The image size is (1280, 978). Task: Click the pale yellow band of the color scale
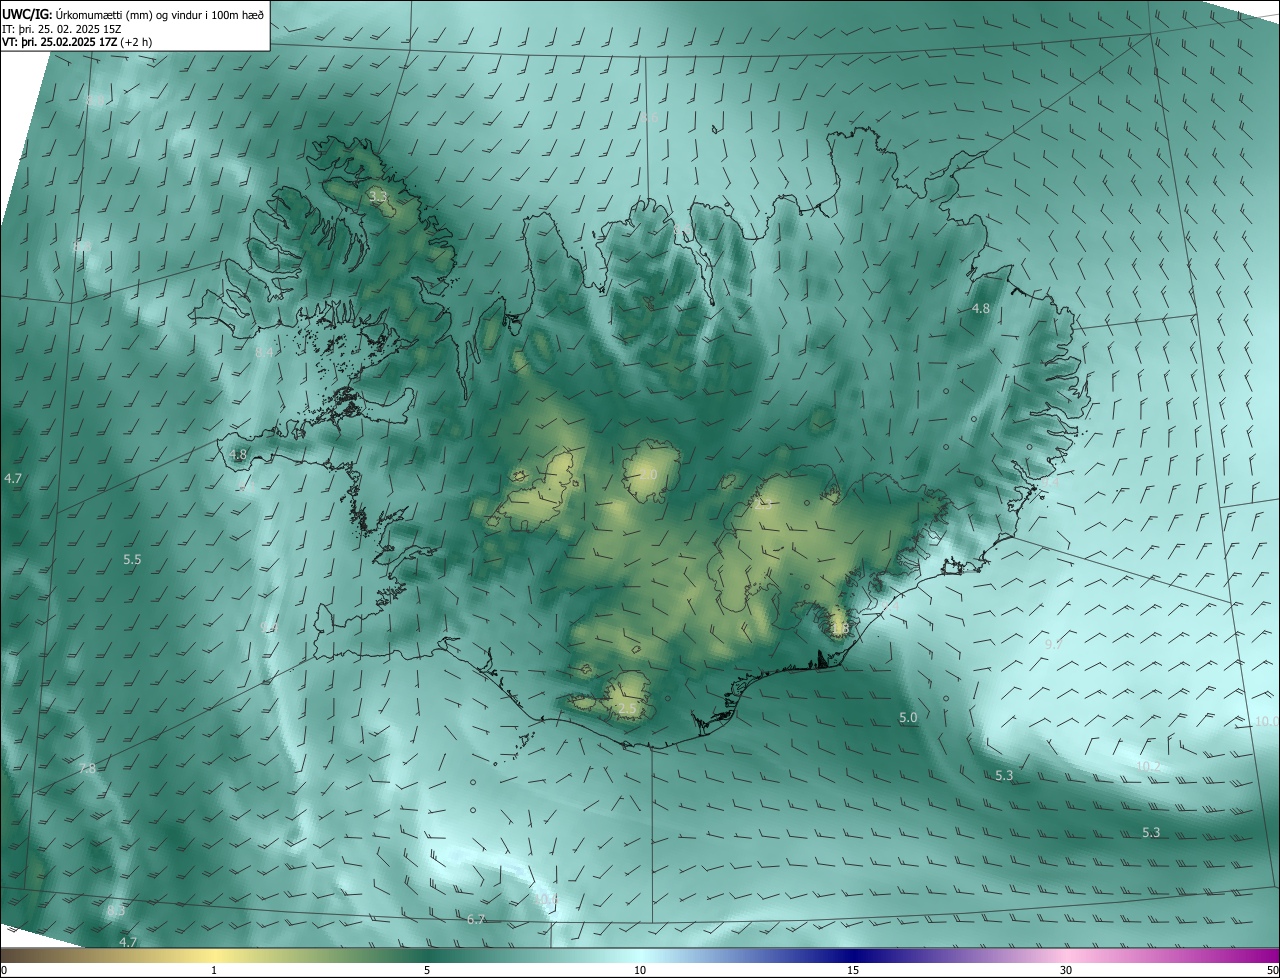pyautogui.click(x=215, y=955)
